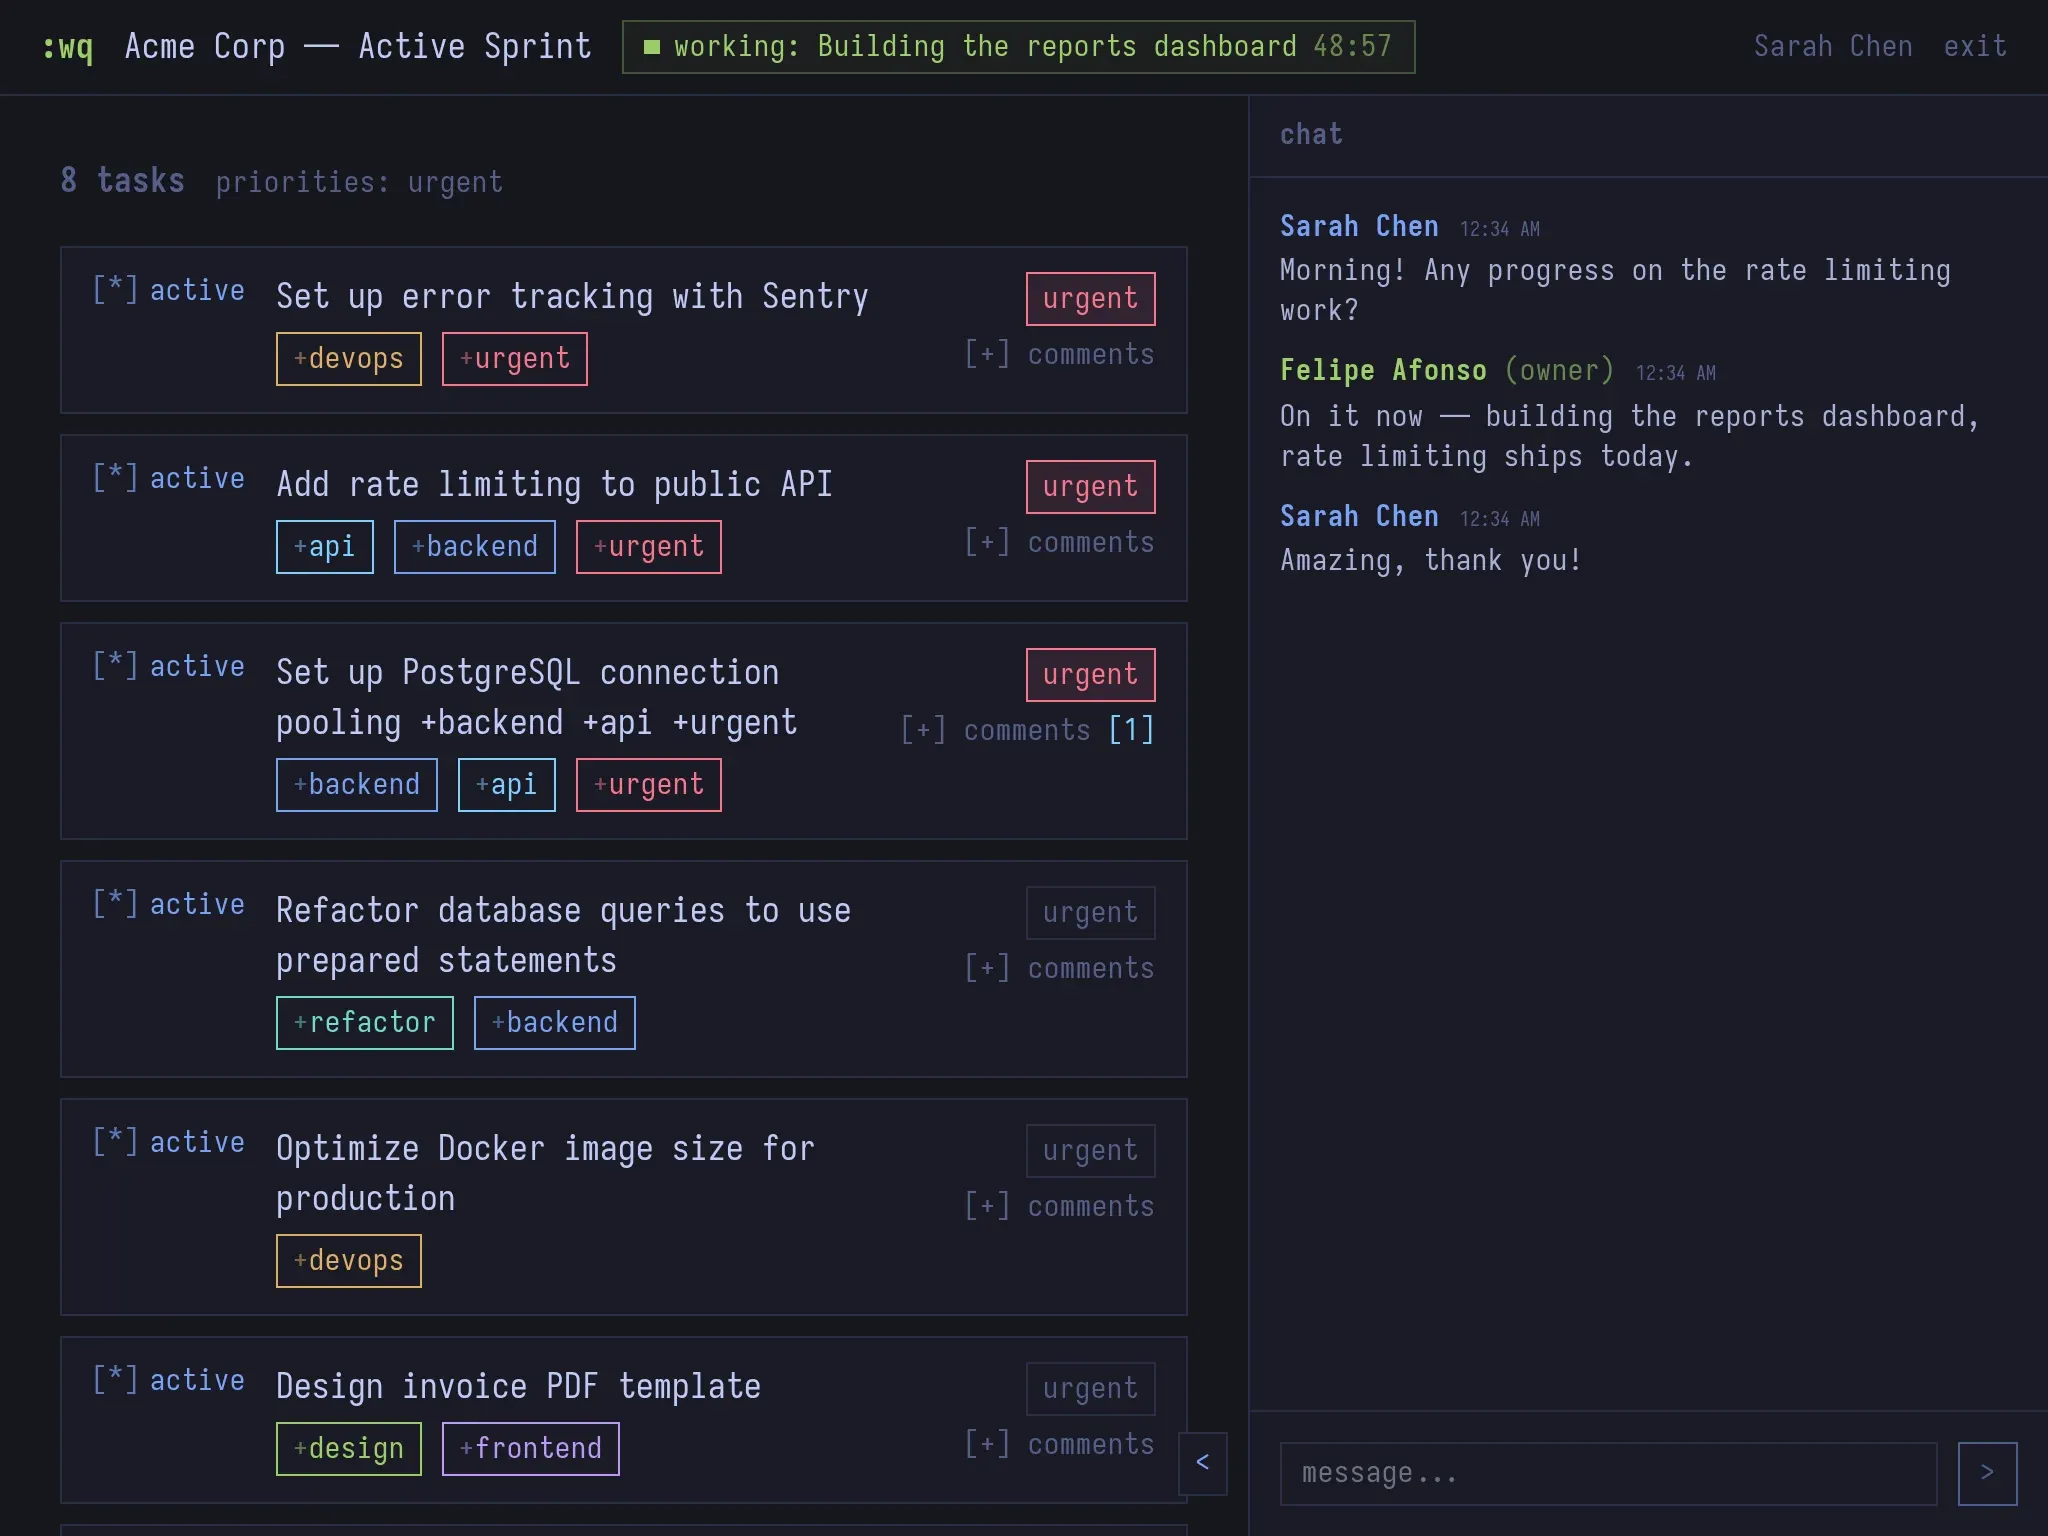Image resolution: width=2048 pixels, height=1536 pixels.
Task: Click chat message Morning! Any progress
Action: [x=1615, y=290]
